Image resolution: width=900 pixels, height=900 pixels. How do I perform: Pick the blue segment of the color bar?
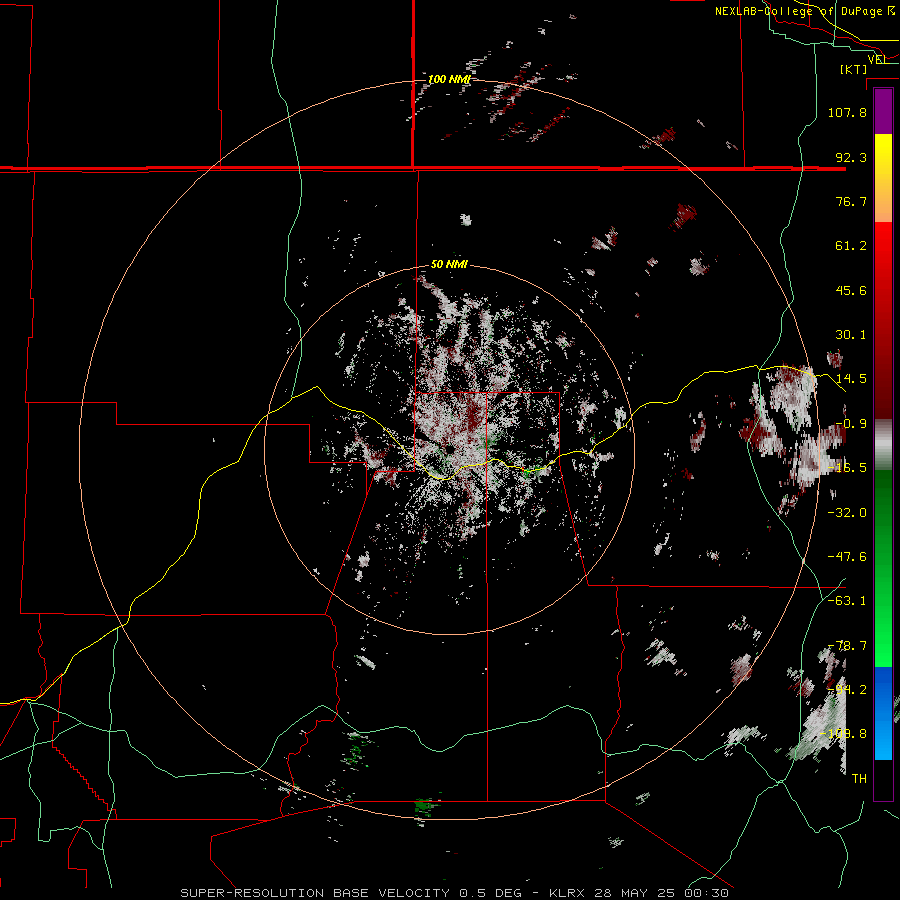point(883,713)
